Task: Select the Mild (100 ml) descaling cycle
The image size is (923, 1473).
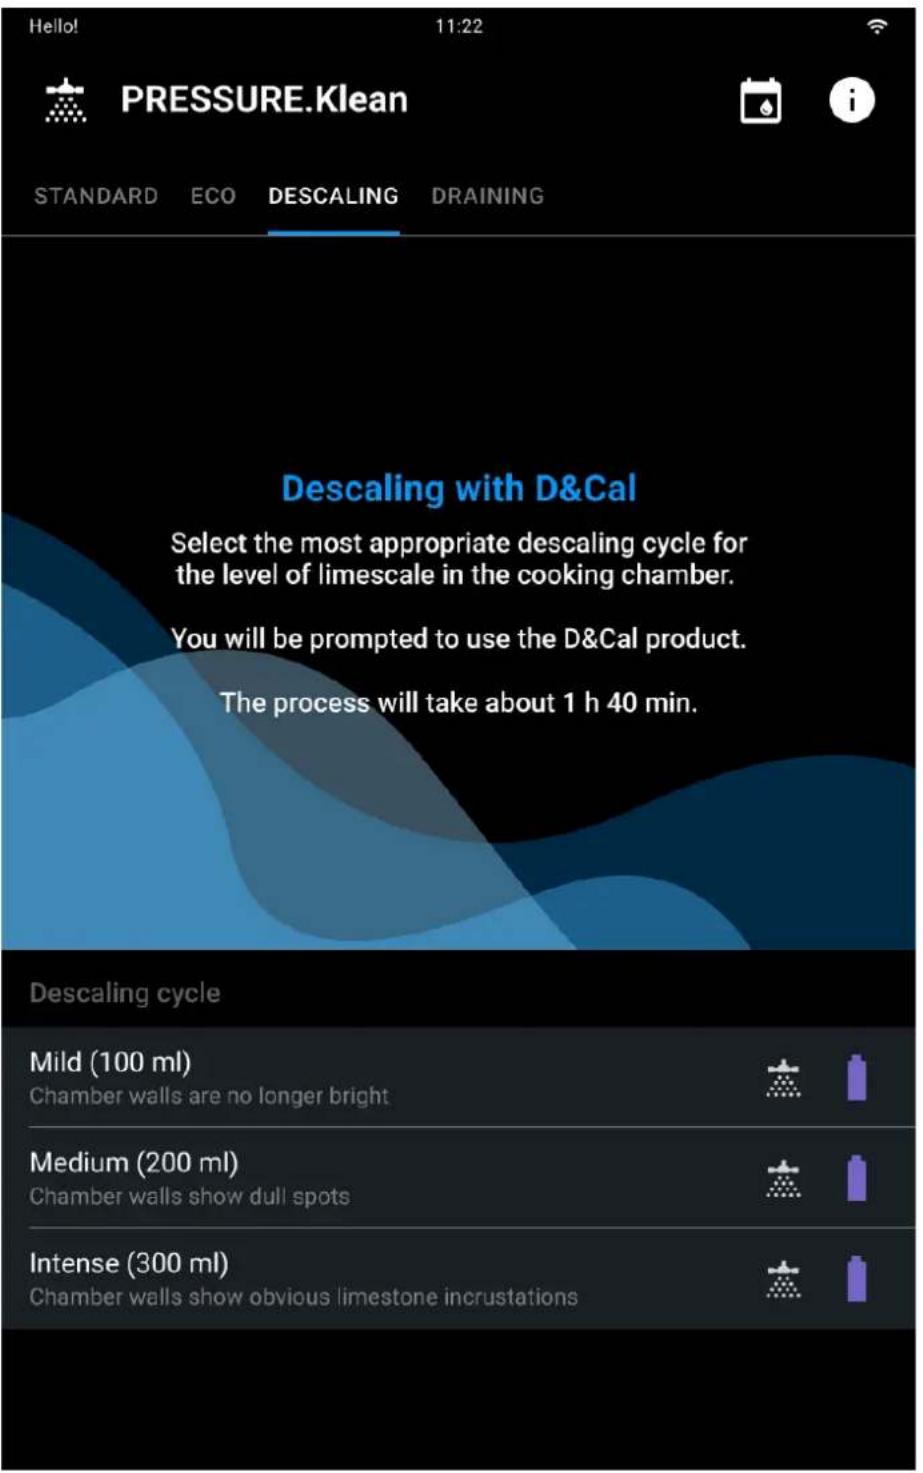Action: [x=458, y=1077]
